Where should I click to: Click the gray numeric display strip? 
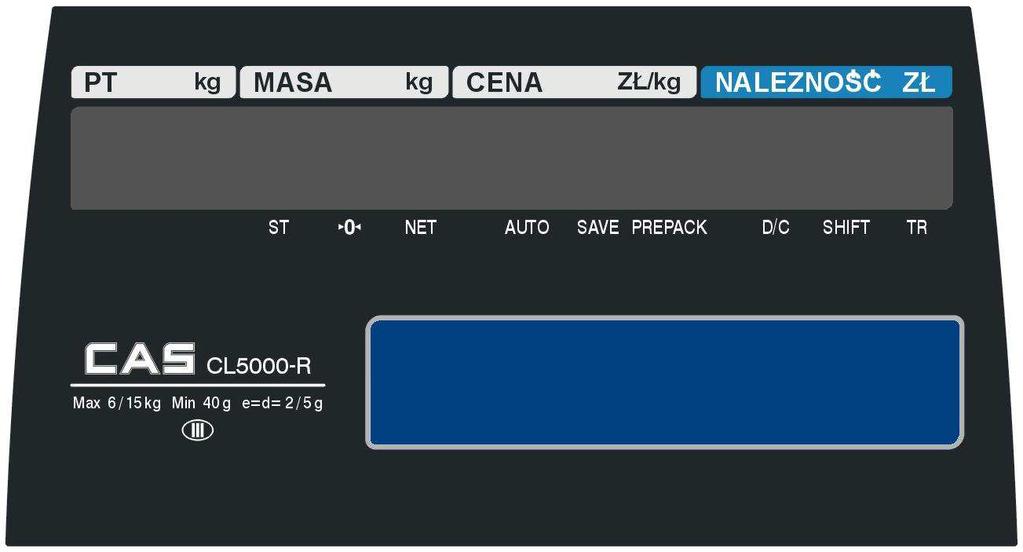[512, 158]
